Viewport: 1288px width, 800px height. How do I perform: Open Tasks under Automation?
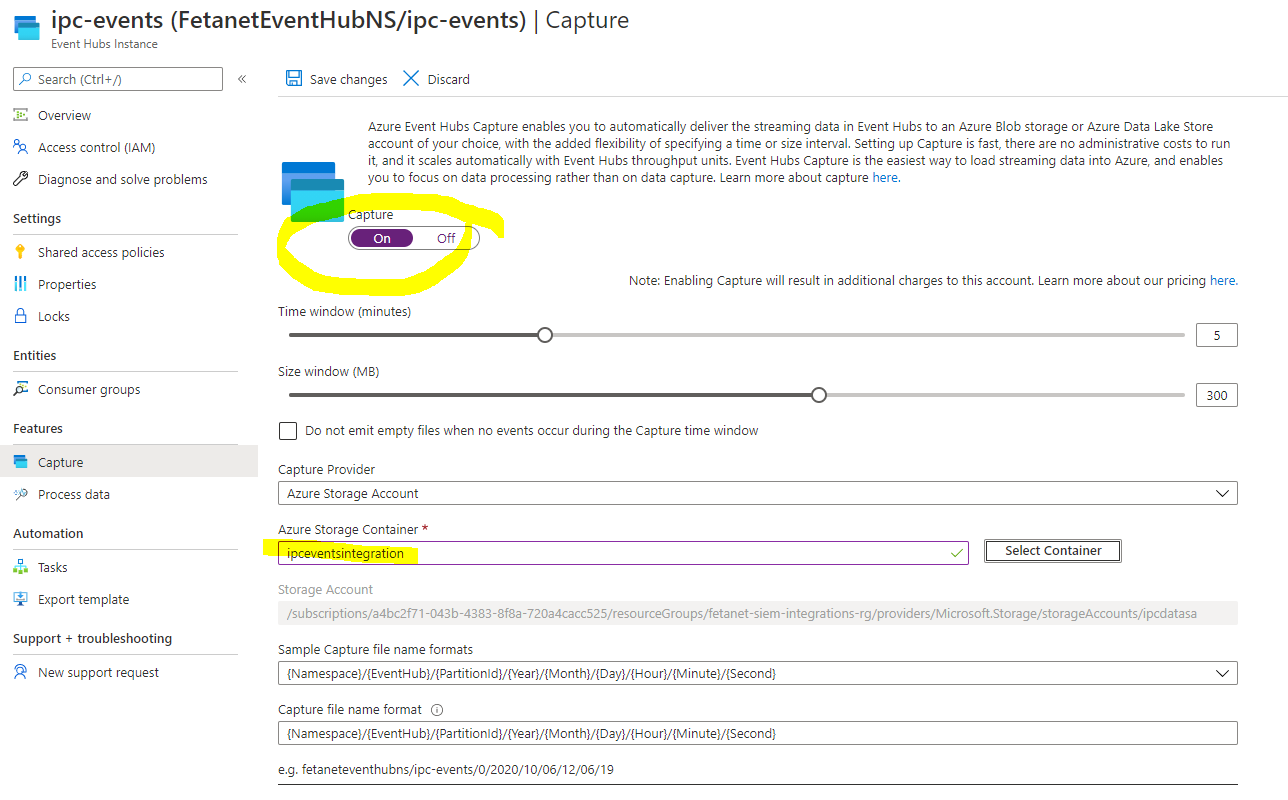(51, 566)
